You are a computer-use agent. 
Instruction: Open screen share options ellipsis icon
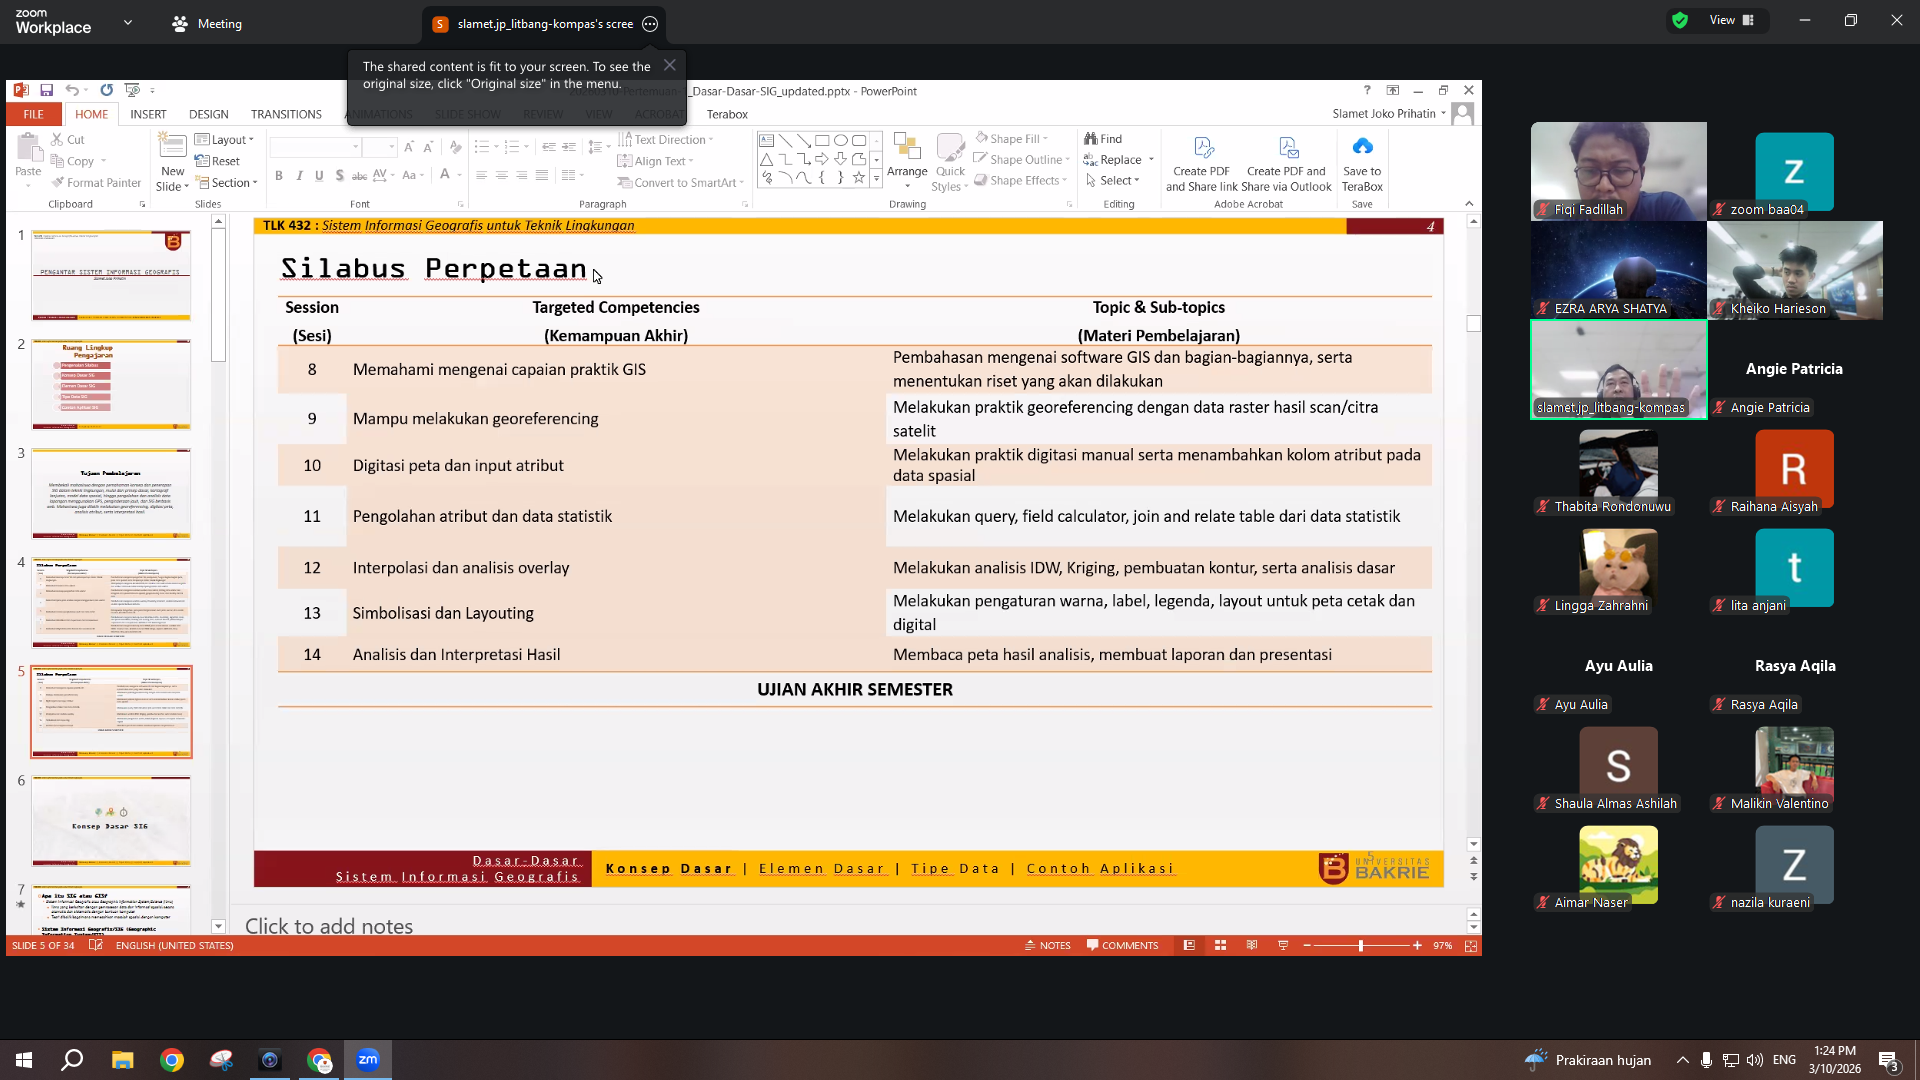point(650,24)
